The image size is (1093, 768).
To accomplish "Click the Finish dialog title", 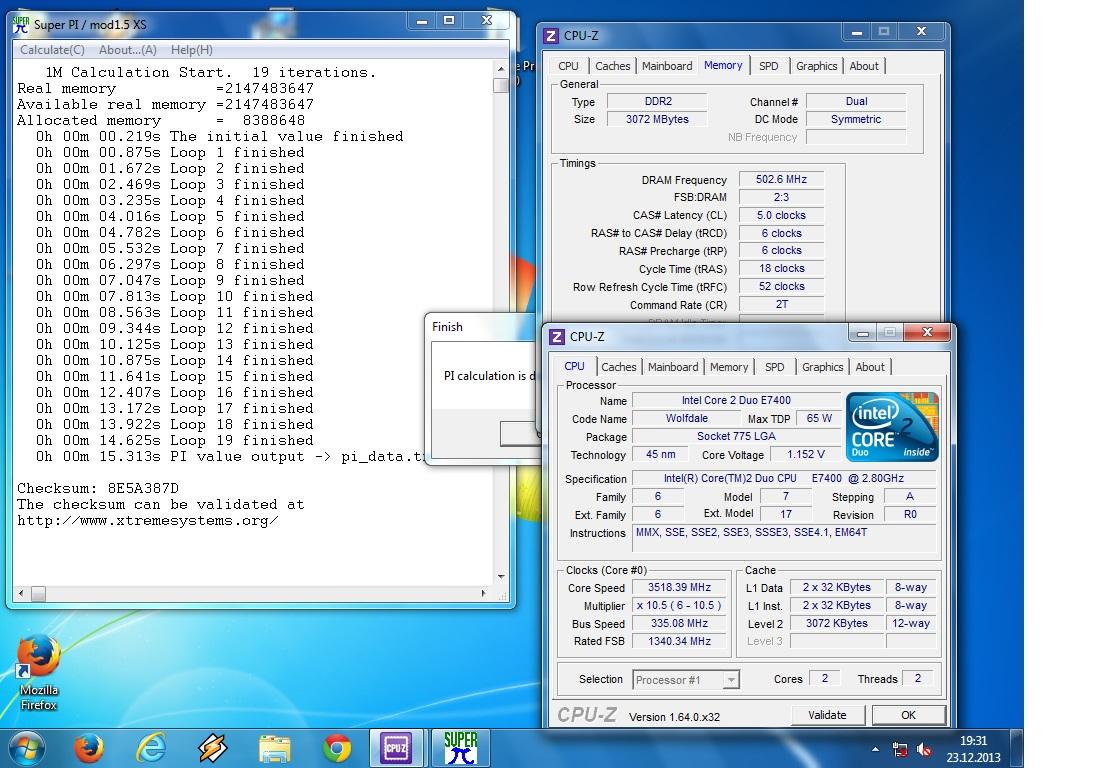I will pyautogui.click(x=447, y=327).
